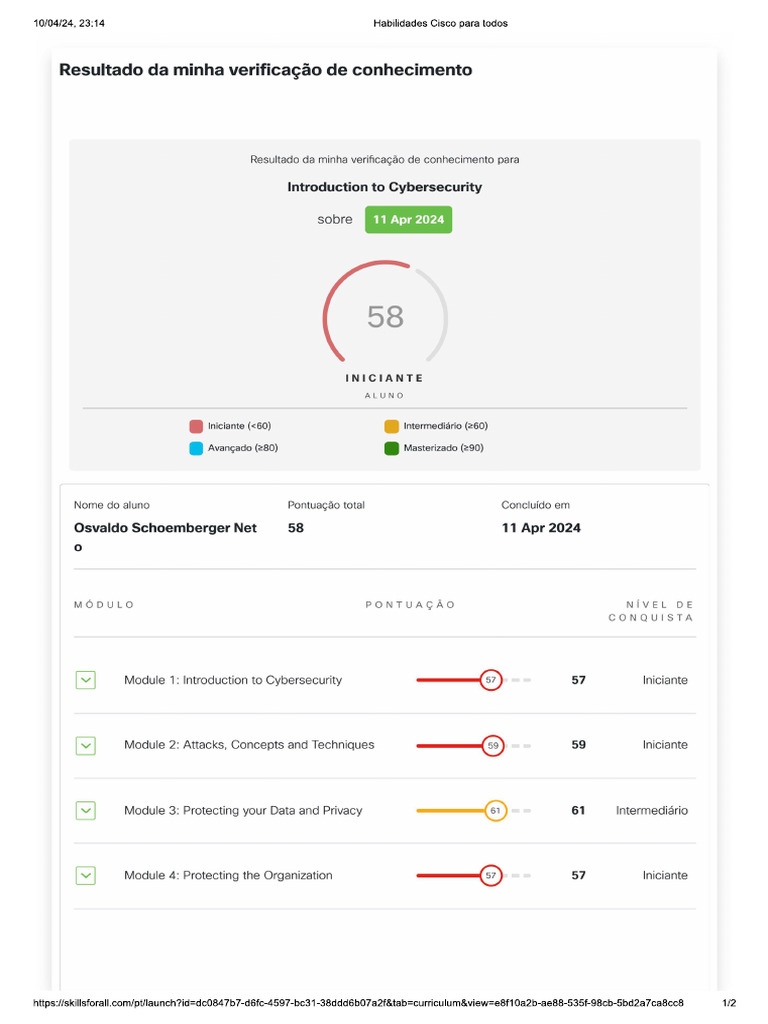Click the green 11 Apr 2024 date badge
The width and height of the screenshot is (768, 1024).
408,220
